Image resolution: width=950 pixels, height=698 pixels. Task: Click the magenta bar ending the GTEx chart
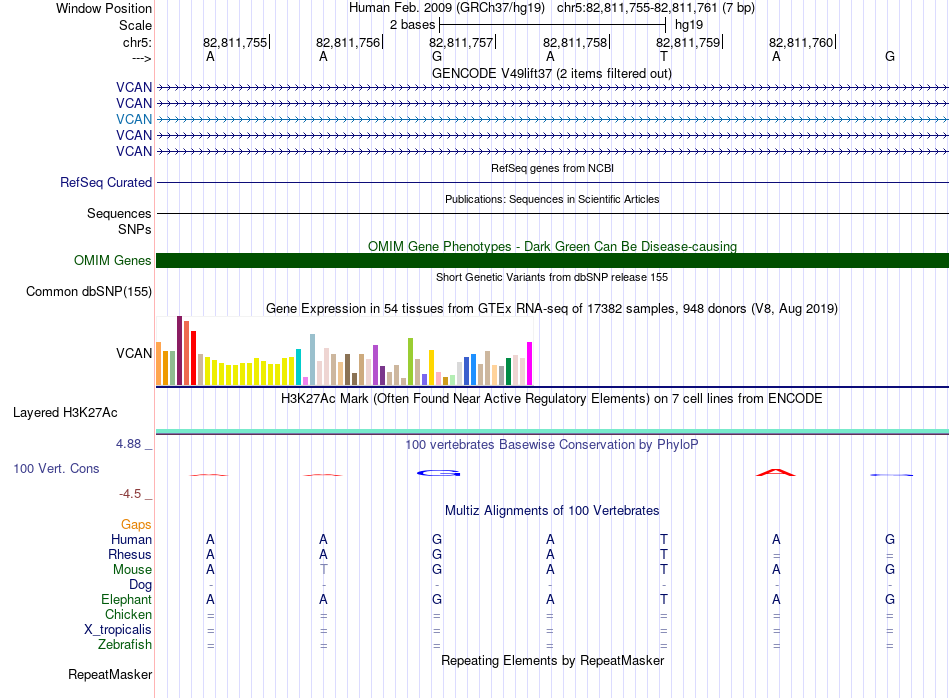(530, 364)
